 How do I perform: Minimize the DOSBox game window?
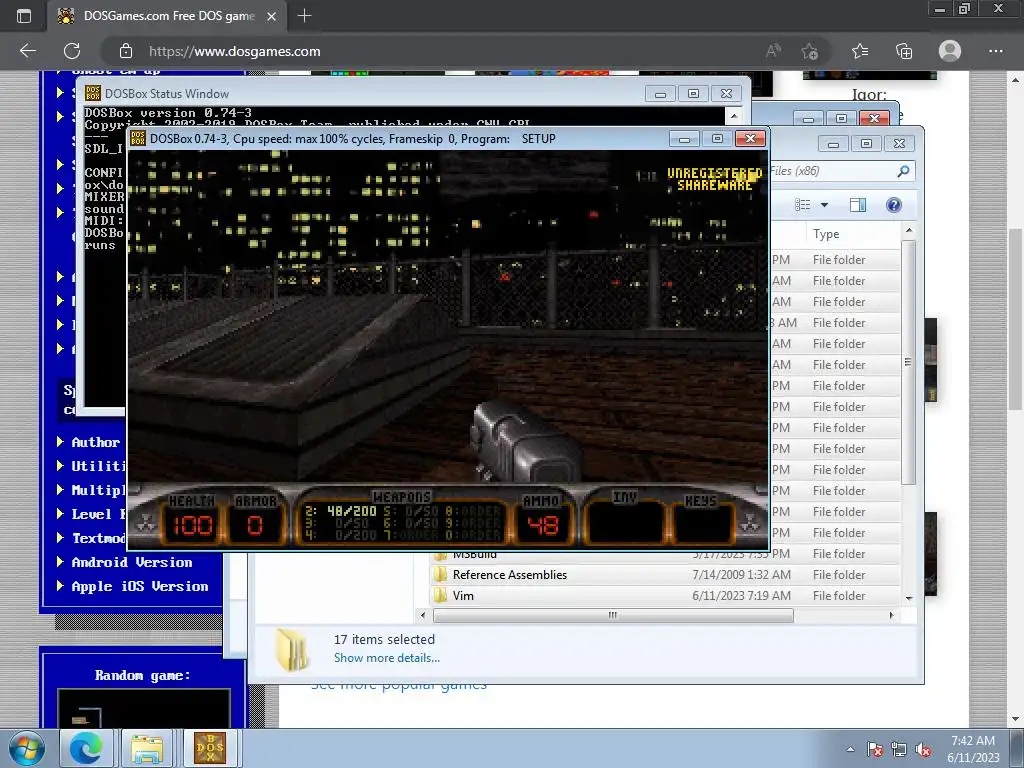(x=684, y=138)
